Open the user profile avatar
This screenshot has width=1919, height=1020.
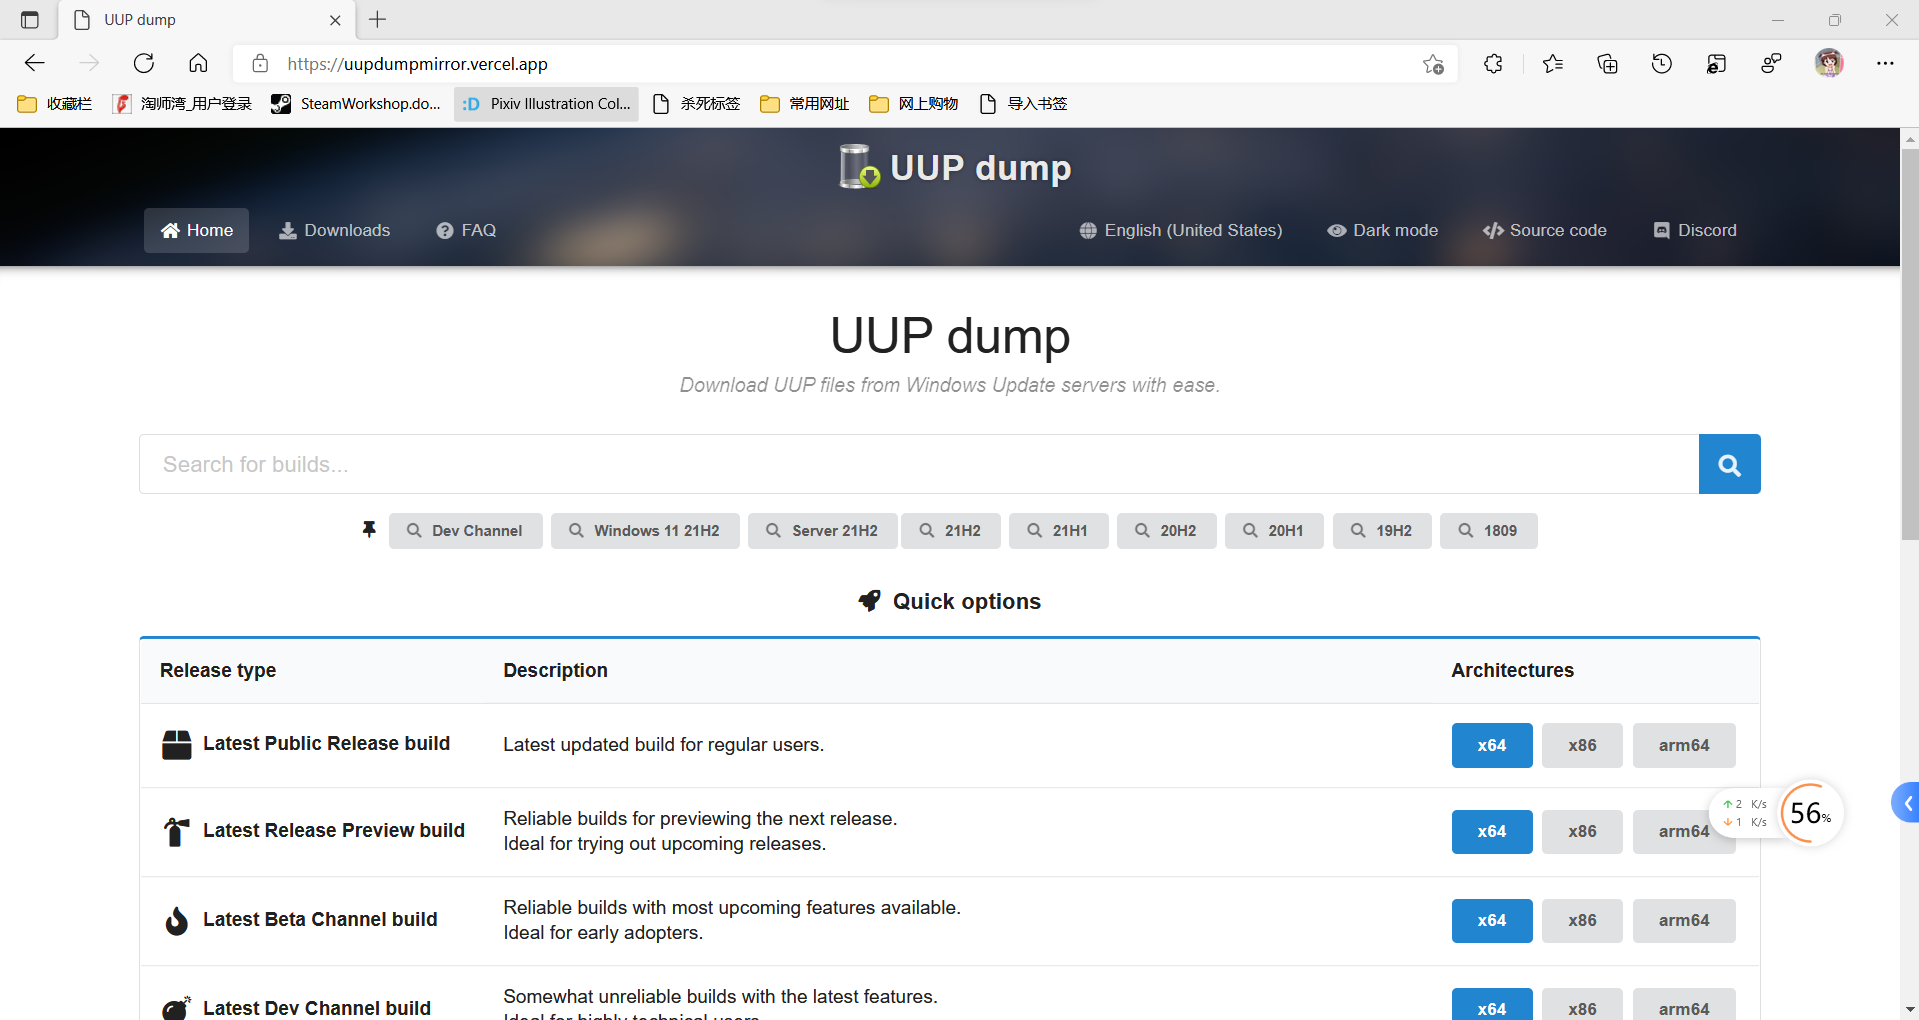click(x=1829, y=63)
